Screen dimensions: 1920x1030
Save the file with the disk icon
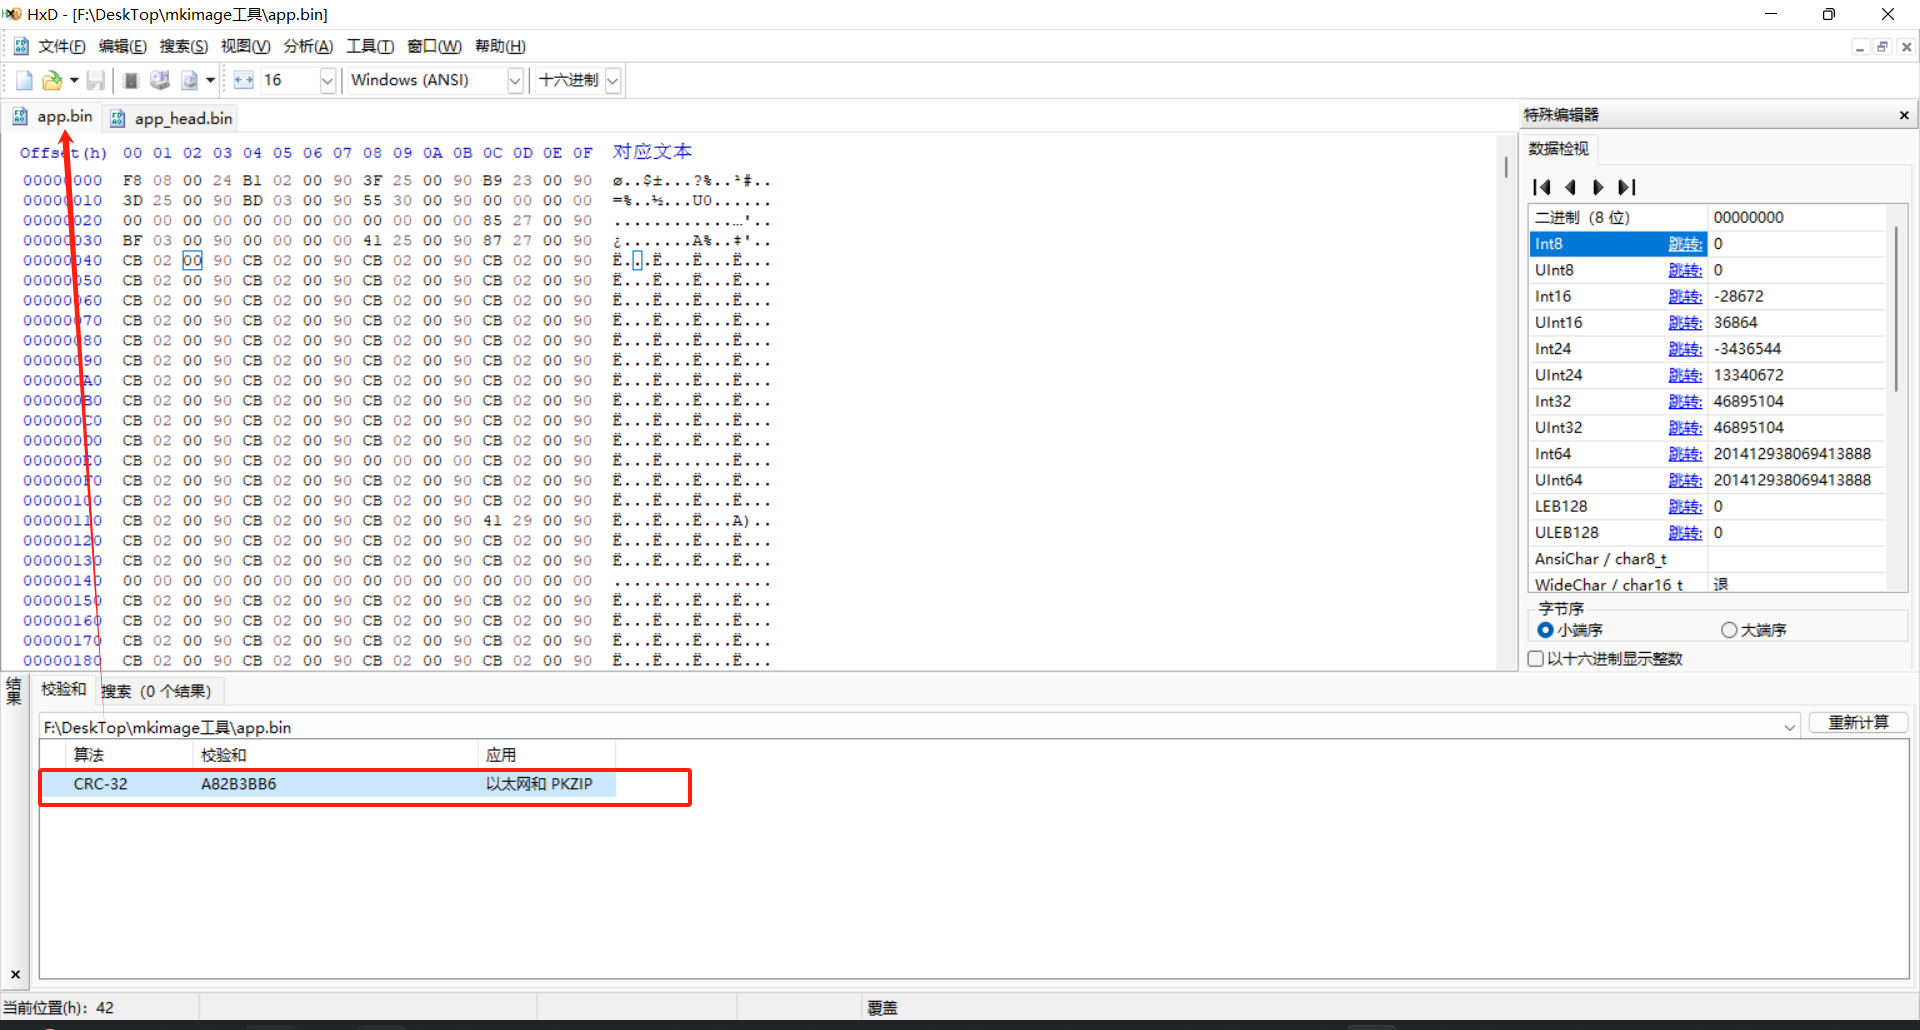click(96, 80)
